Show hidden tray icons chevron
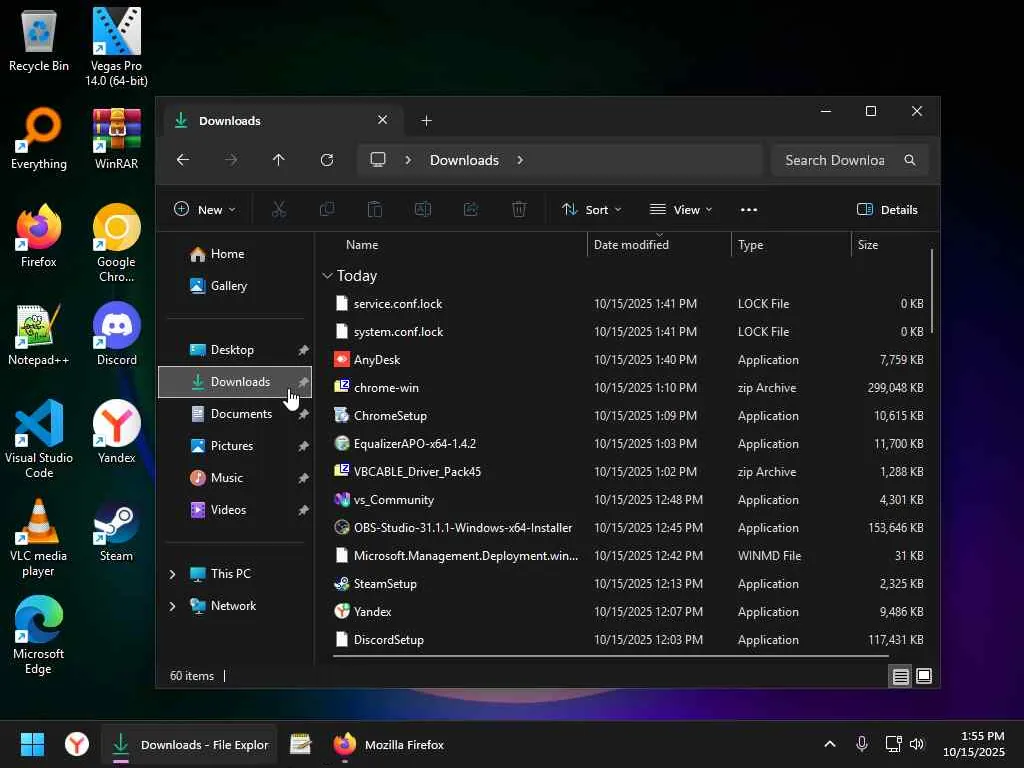Screen dimensions: 1024x768 coord(829,744)
